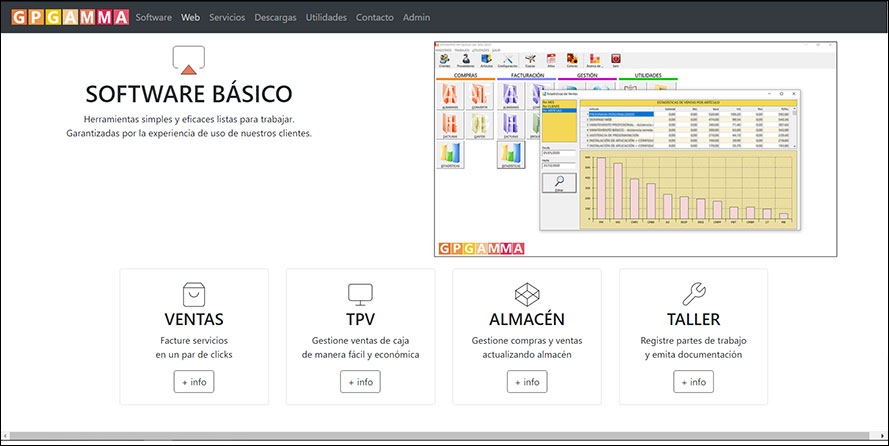This screenshot has height=446, width=889.
Task: Click red Salir toolbar icon in product screenshot
Action: click(x=616, y=61)
